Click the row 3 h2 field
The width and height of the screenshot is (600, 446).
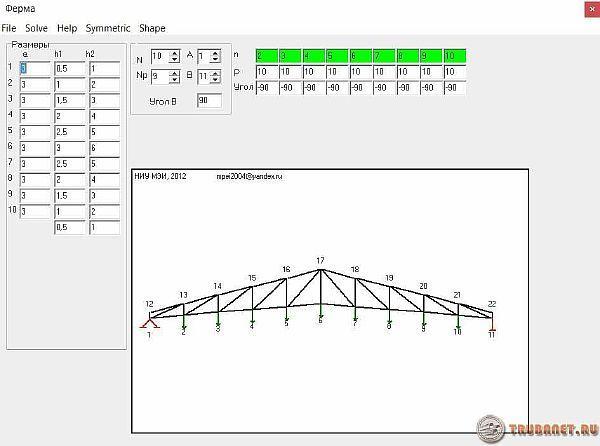[x=104, y=101]
